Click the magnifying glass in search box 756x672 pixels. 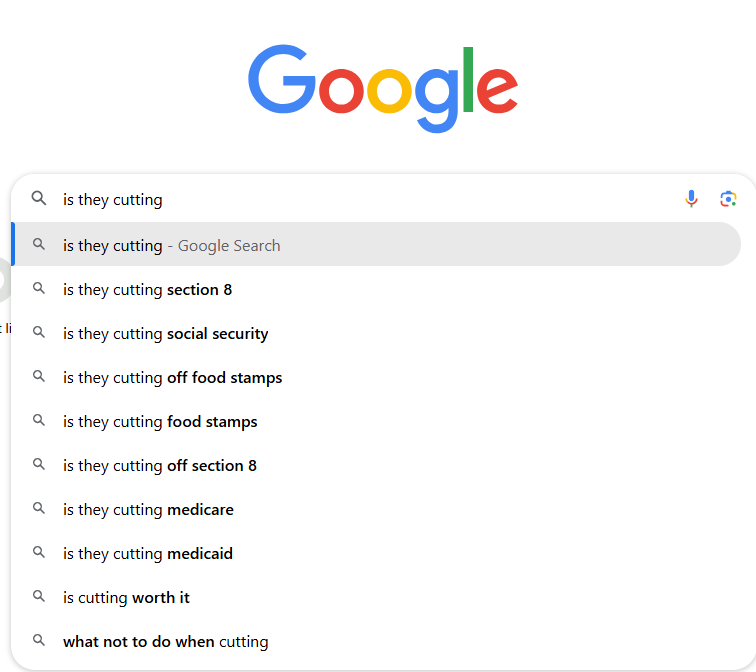(x=39, y=199)
